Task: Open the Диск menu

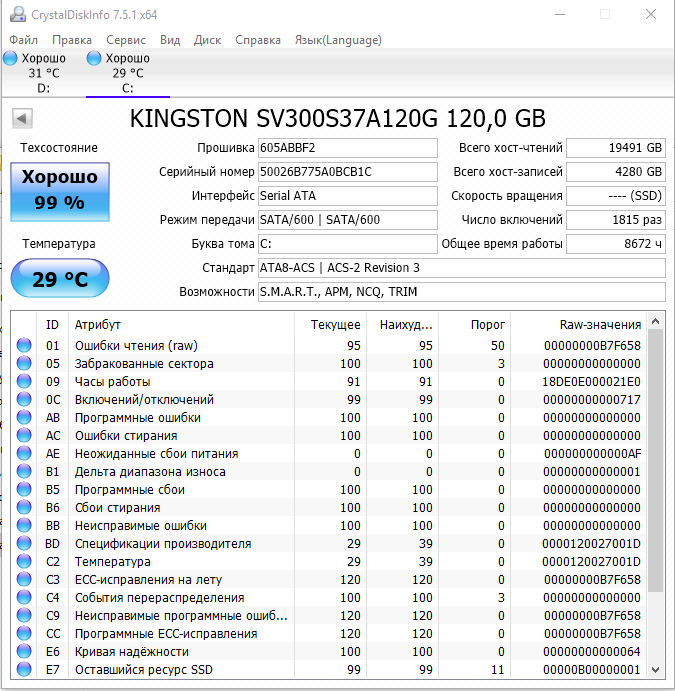Action: tap(208, 40)
